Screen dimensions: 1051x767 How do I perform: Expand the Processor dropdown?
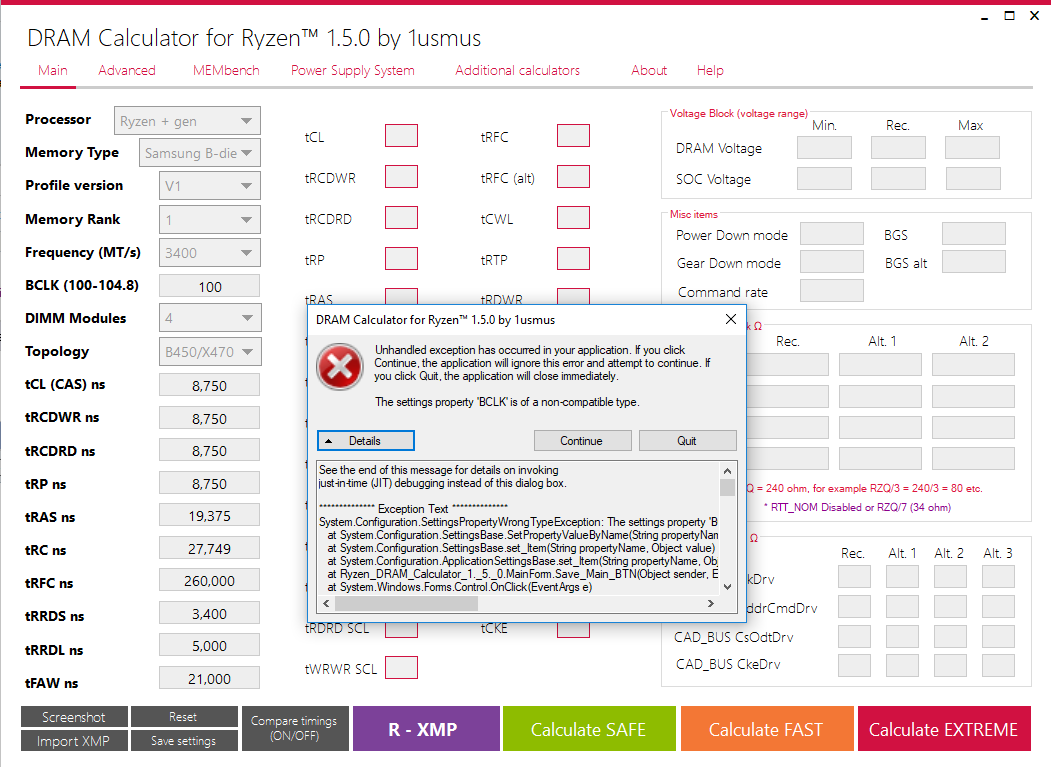(x=187, y=121)
